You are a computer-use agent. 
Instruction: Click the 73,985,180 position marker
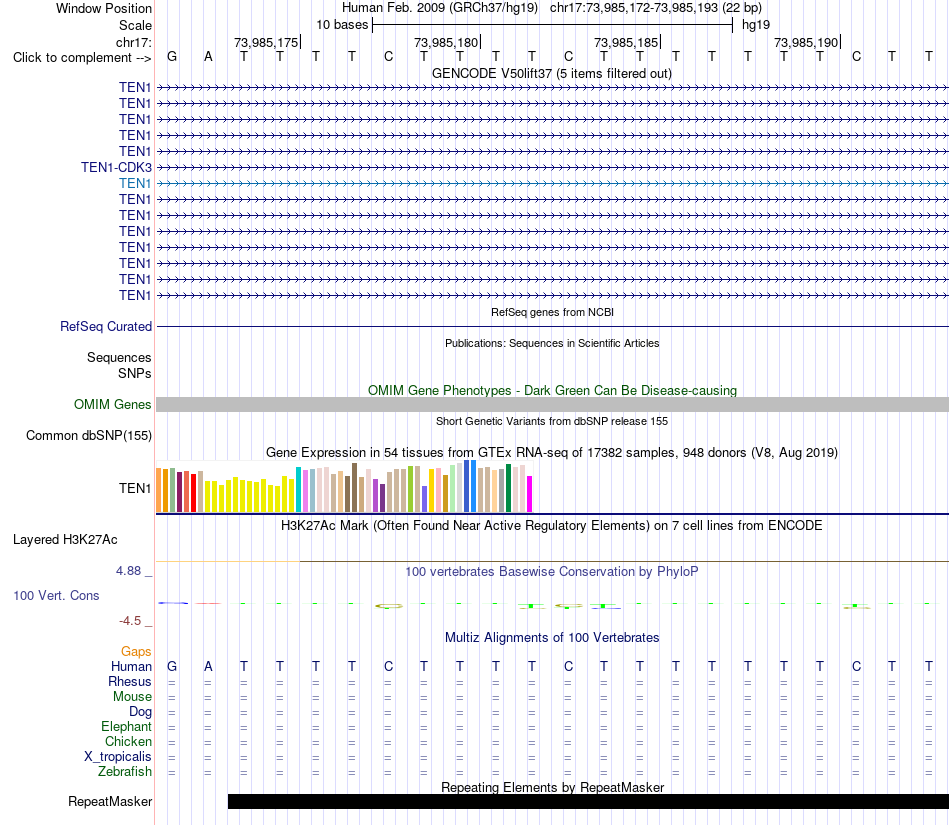[x=447, y=42]
